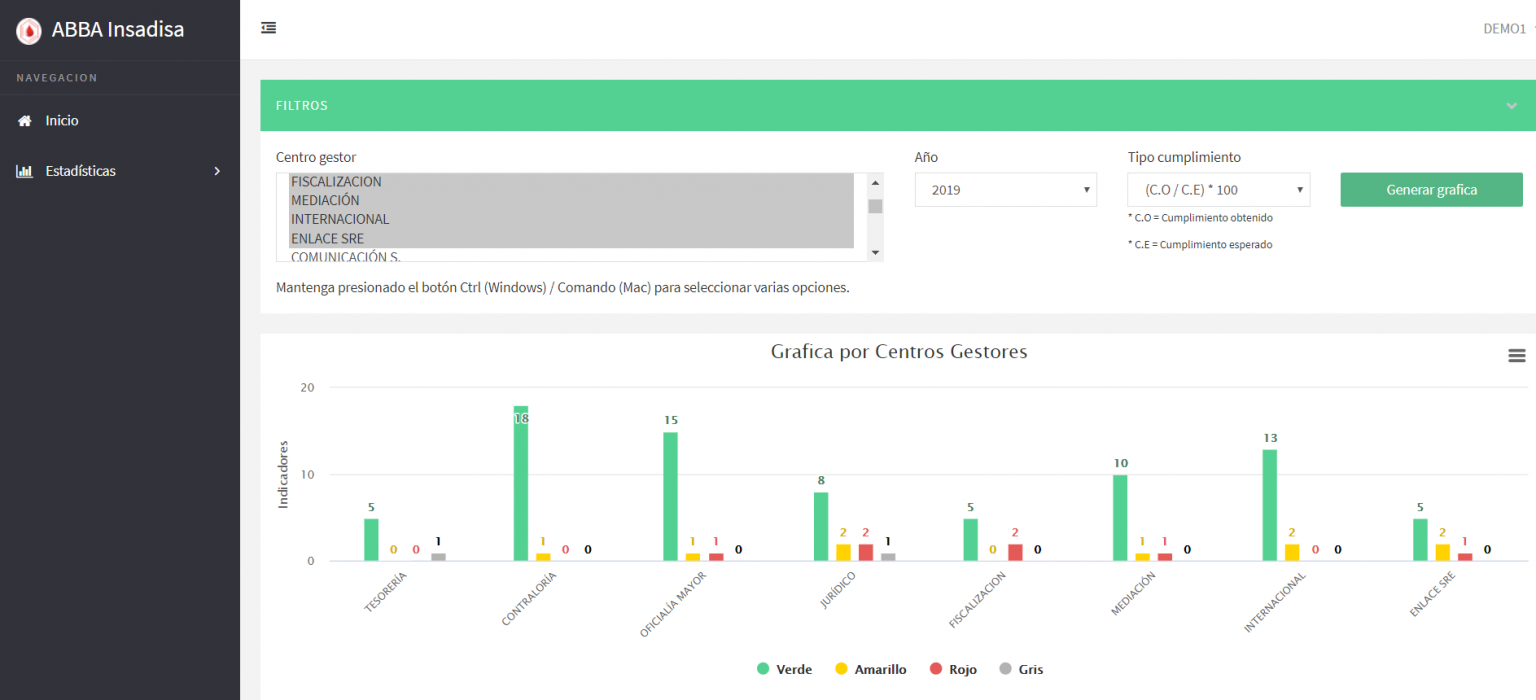Click the green OFICIALIA MAYOR bar with 15
Image resolution: width=1536 pixels, height=700 pixels.
pyautogui.click(x=670, y=496)
